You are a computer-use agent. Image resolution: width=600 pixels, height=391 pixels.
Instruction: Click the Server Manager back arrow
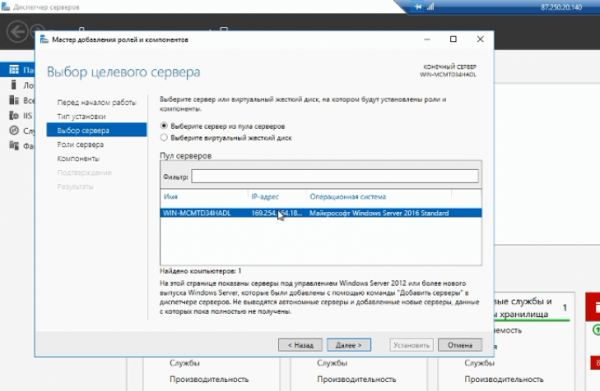point(17,31)
